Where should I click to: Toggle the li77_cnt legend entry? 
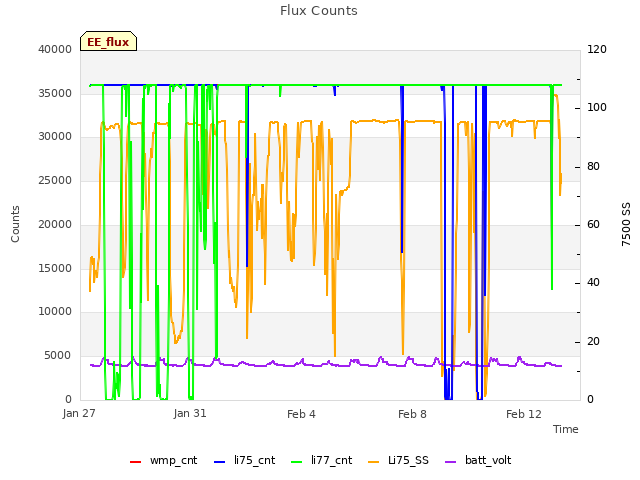(321, 461)
